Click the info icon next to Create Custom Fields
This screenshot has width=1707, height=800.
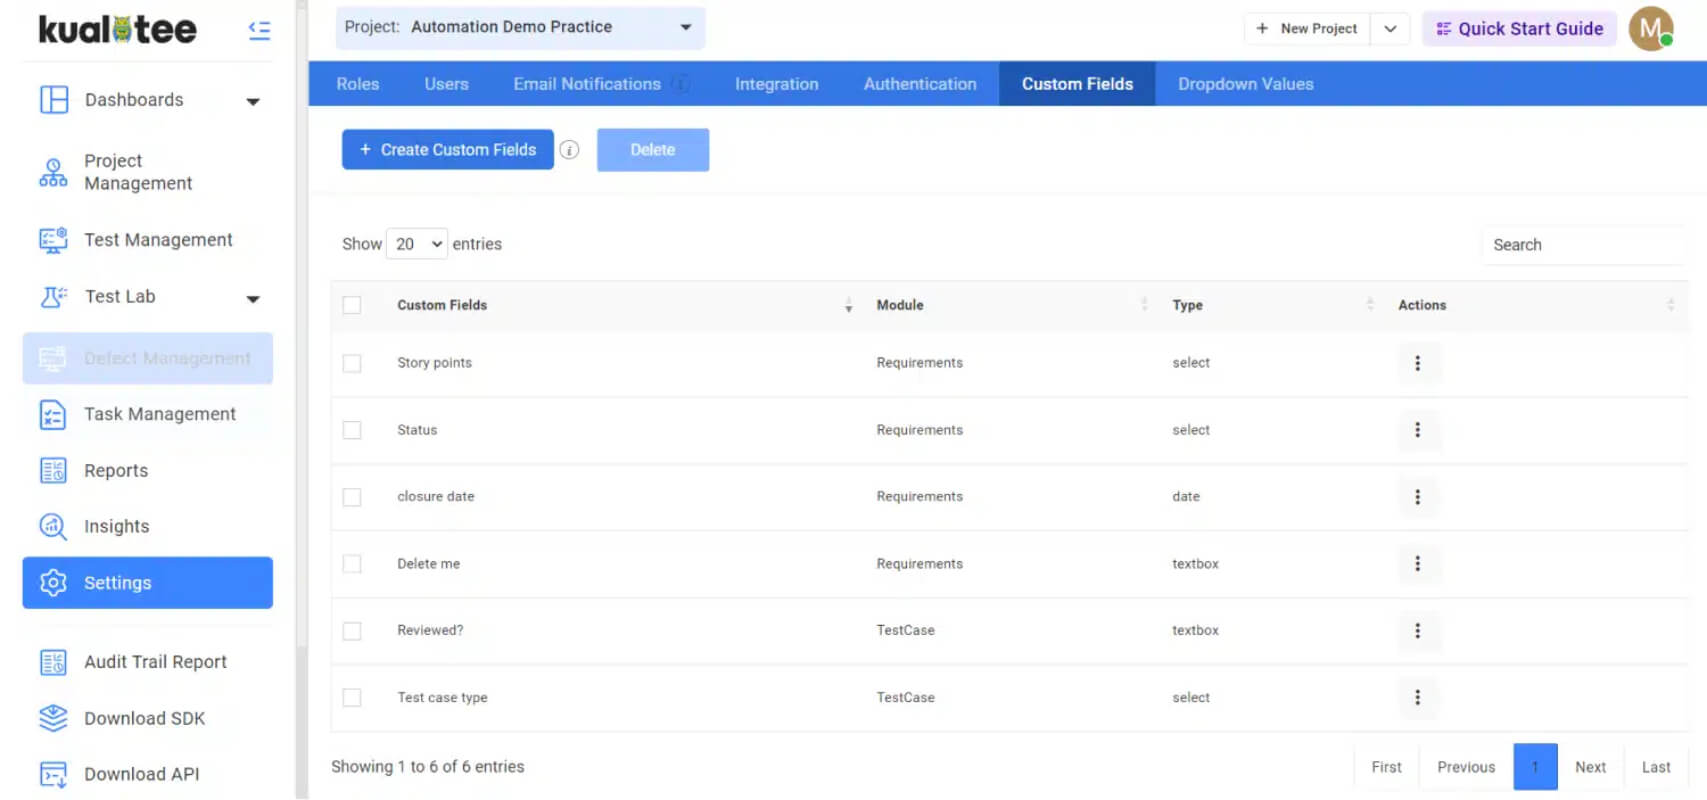569,150
